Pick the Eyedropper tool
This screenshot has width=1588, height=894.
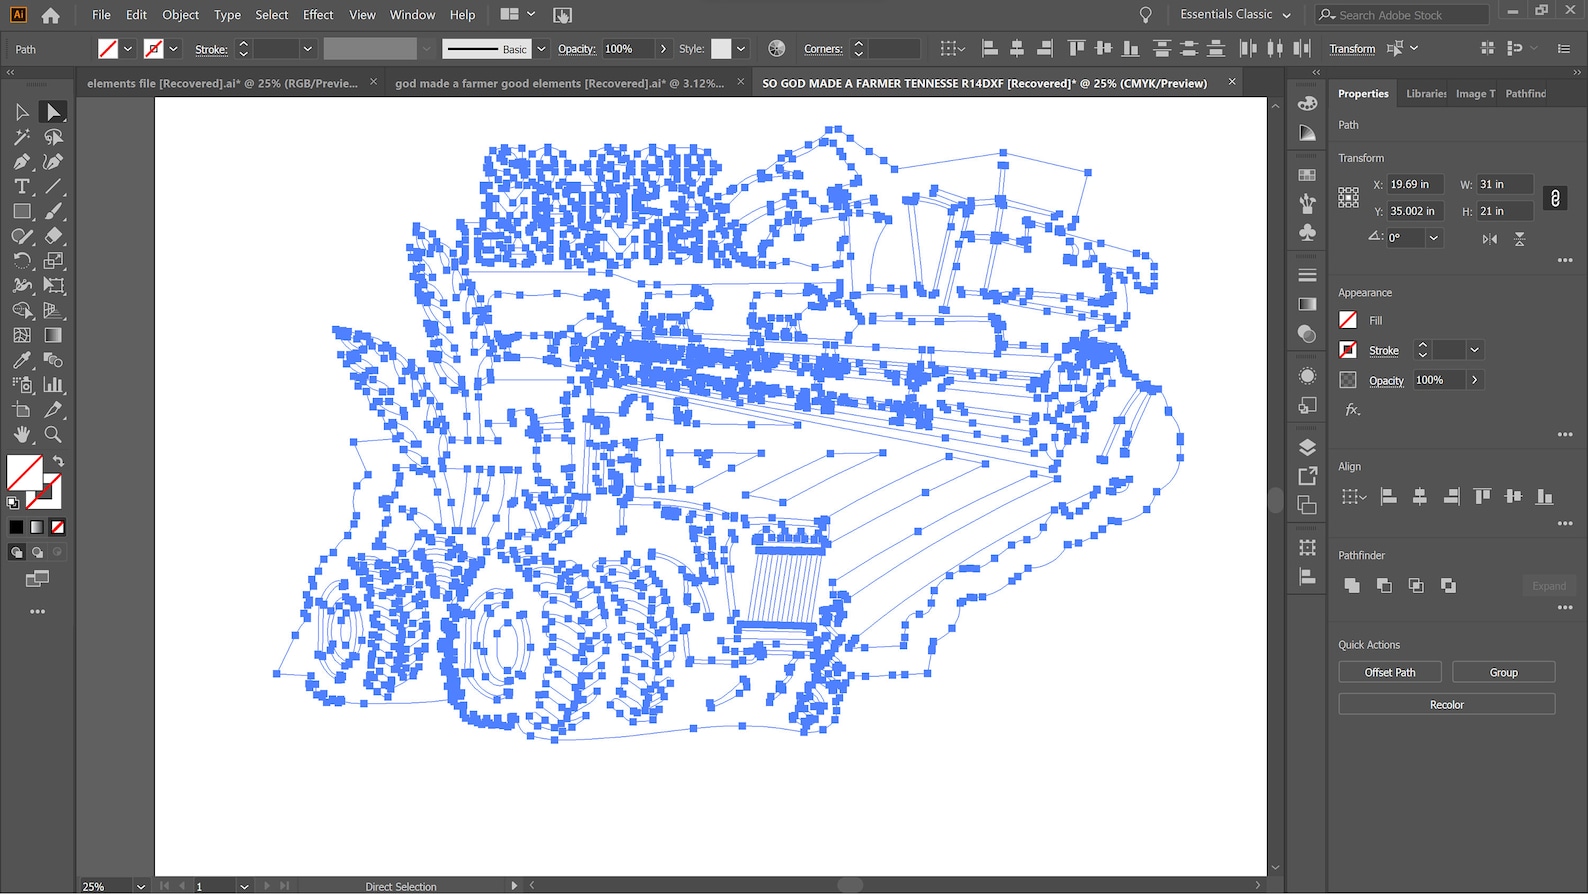pos(21,360)
